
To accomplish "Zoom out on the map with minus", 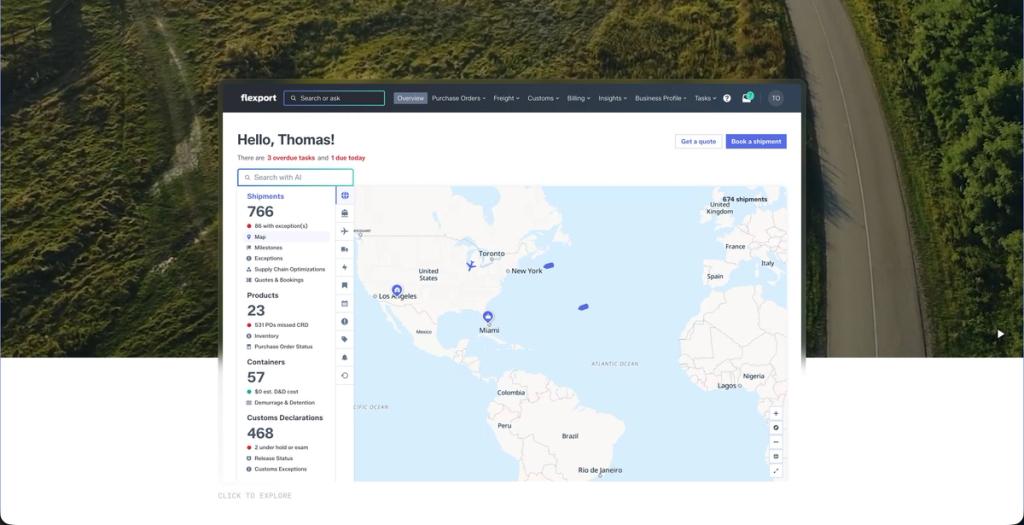I will [x=776, y=442].
